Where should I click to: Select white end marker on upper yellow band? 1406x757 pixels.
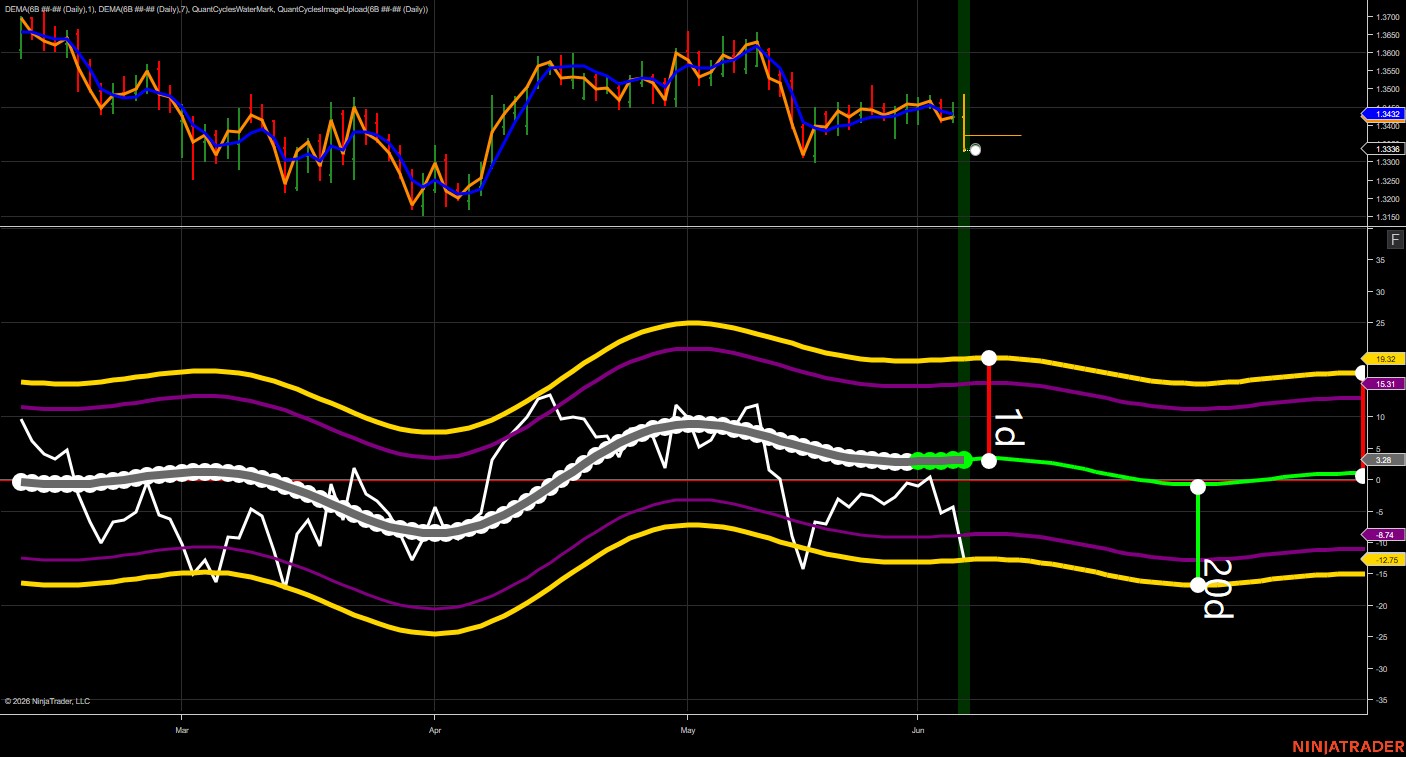tap(1361, 373)
